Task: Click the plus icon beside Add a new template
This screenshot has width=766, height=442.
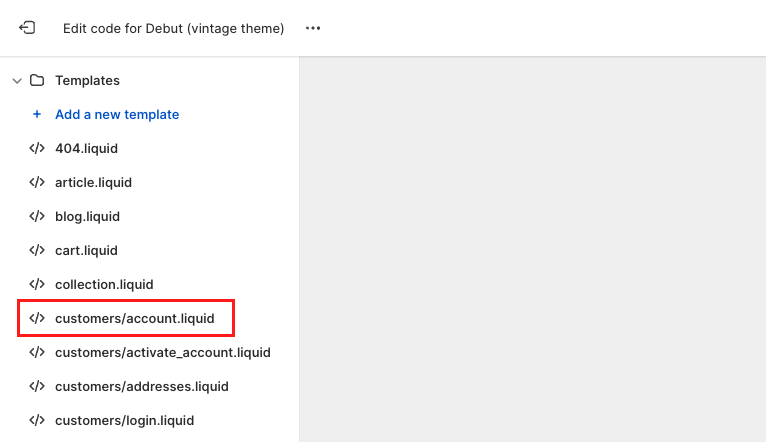Action: (x=37, y=114)
